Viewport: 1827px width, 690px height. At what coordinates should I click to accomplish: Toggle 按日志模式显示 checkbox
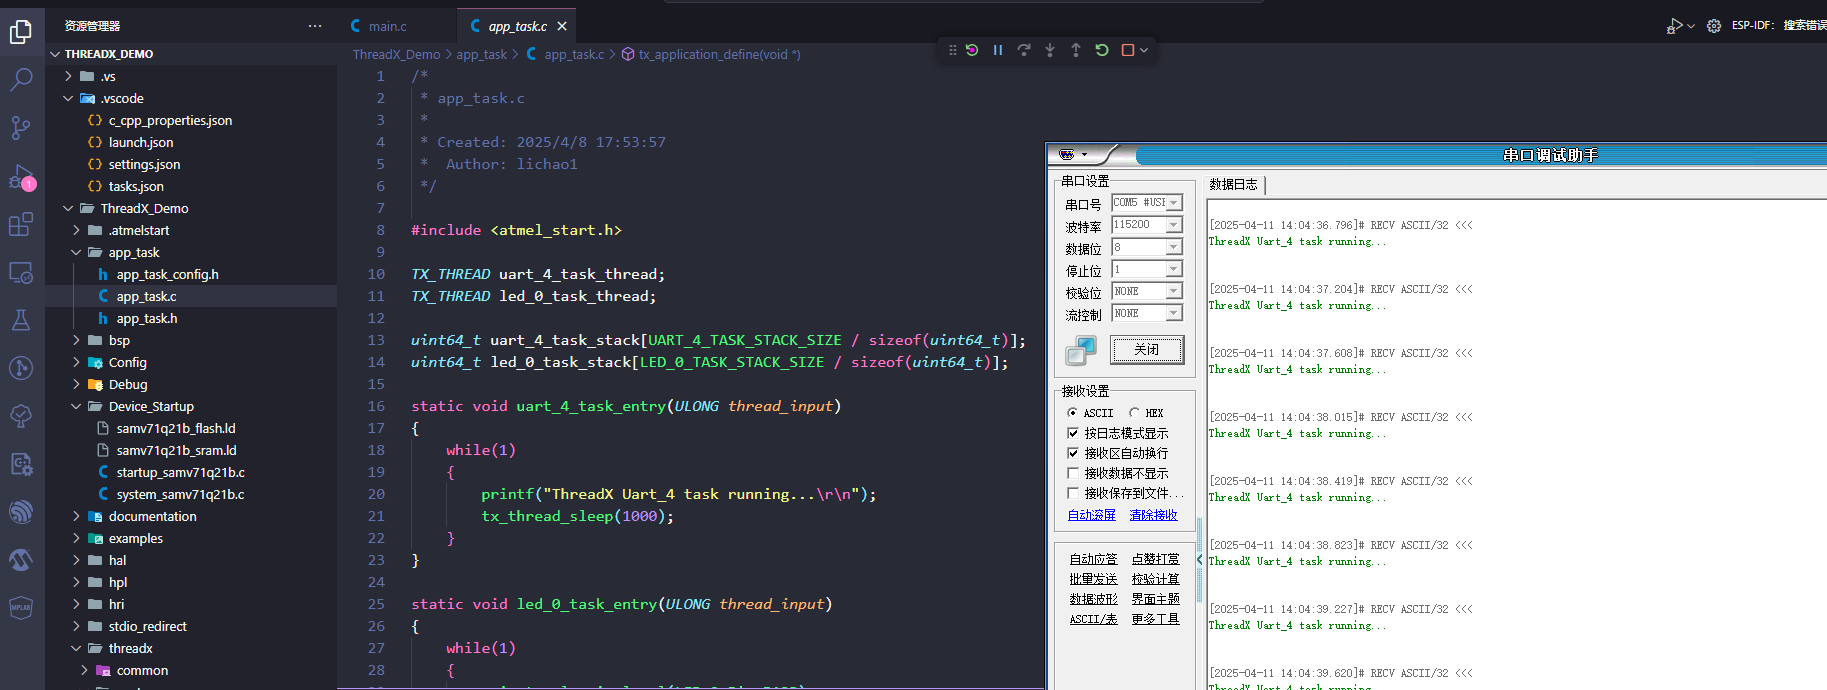coord(1073,433)
